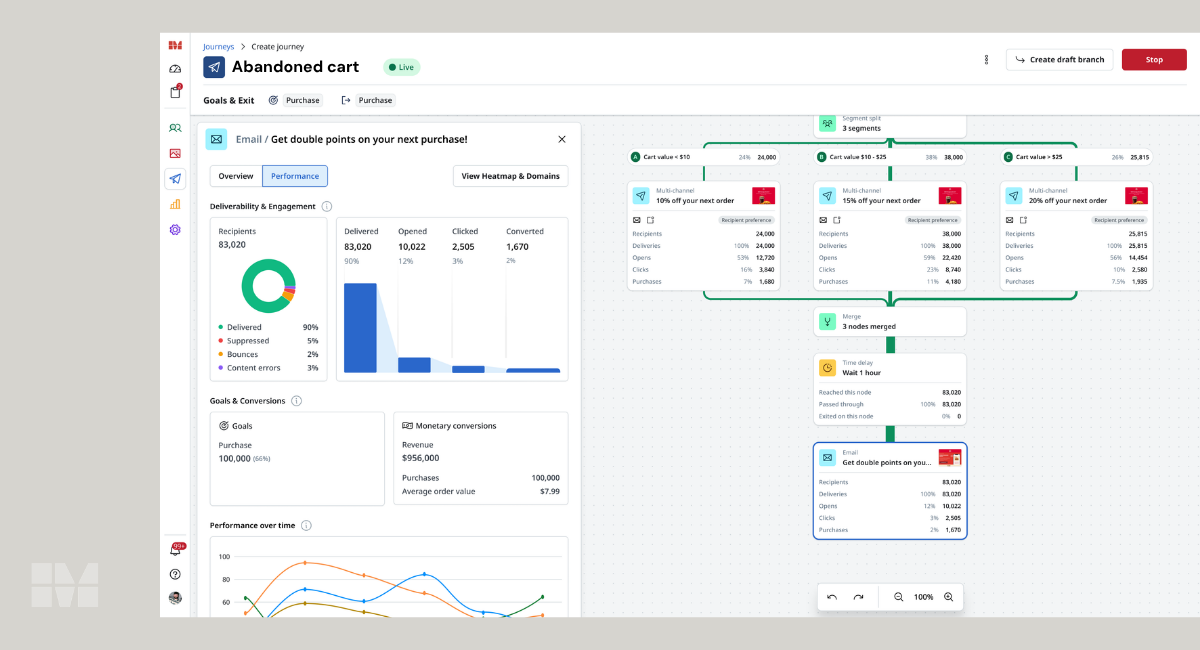
Task: Click the help question mark icon
Action: (x=175, y=574)
